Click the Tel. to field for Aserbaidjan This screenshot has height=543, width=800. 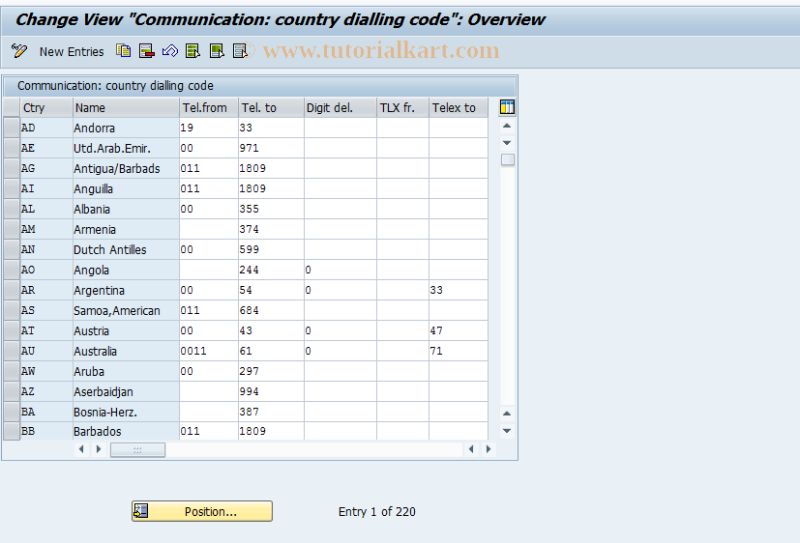click(271, 391)
